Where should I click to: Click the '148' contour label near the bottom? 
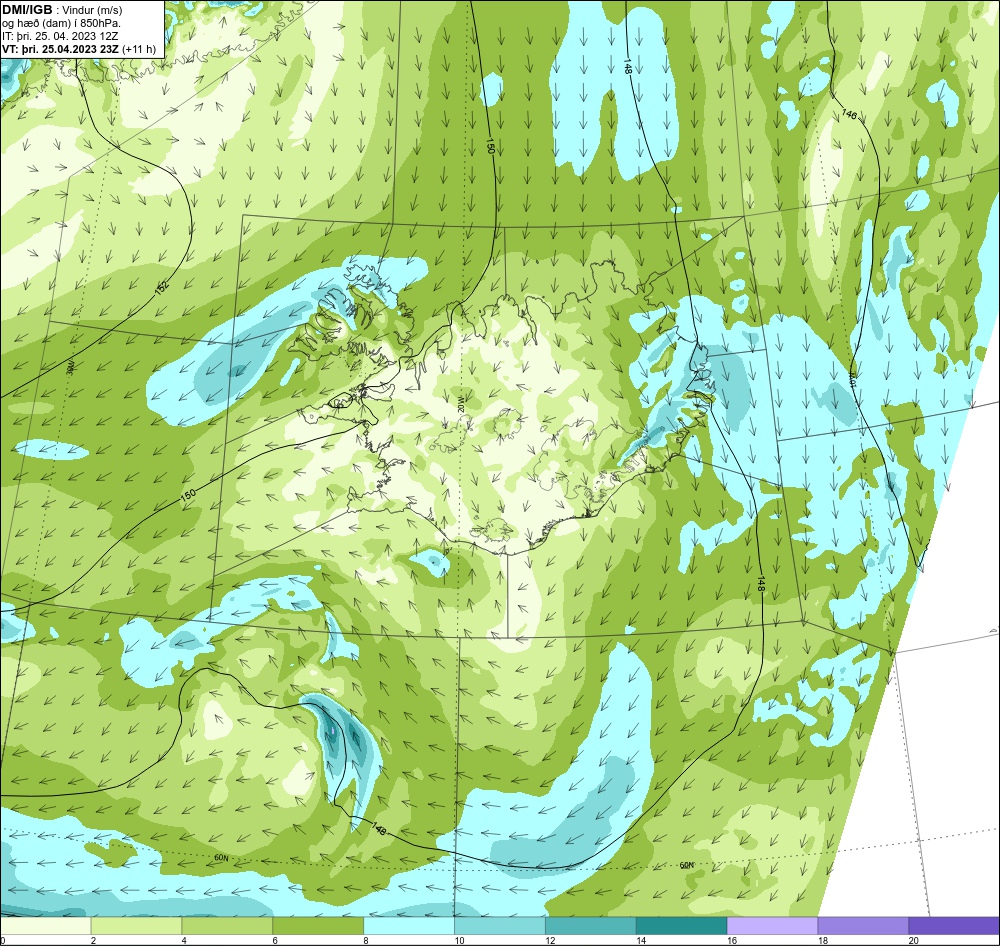[x=379, y=829]
